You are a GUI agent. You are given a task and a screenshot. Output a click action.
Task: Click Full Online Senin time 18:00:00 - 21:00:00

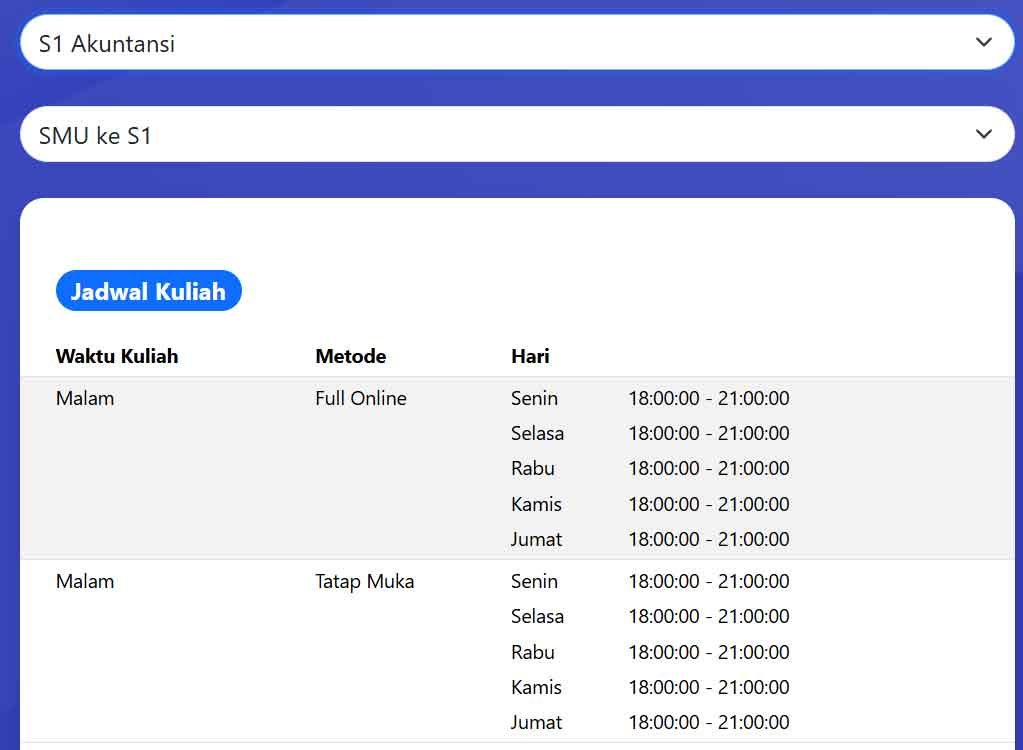[x=709, y=398]
